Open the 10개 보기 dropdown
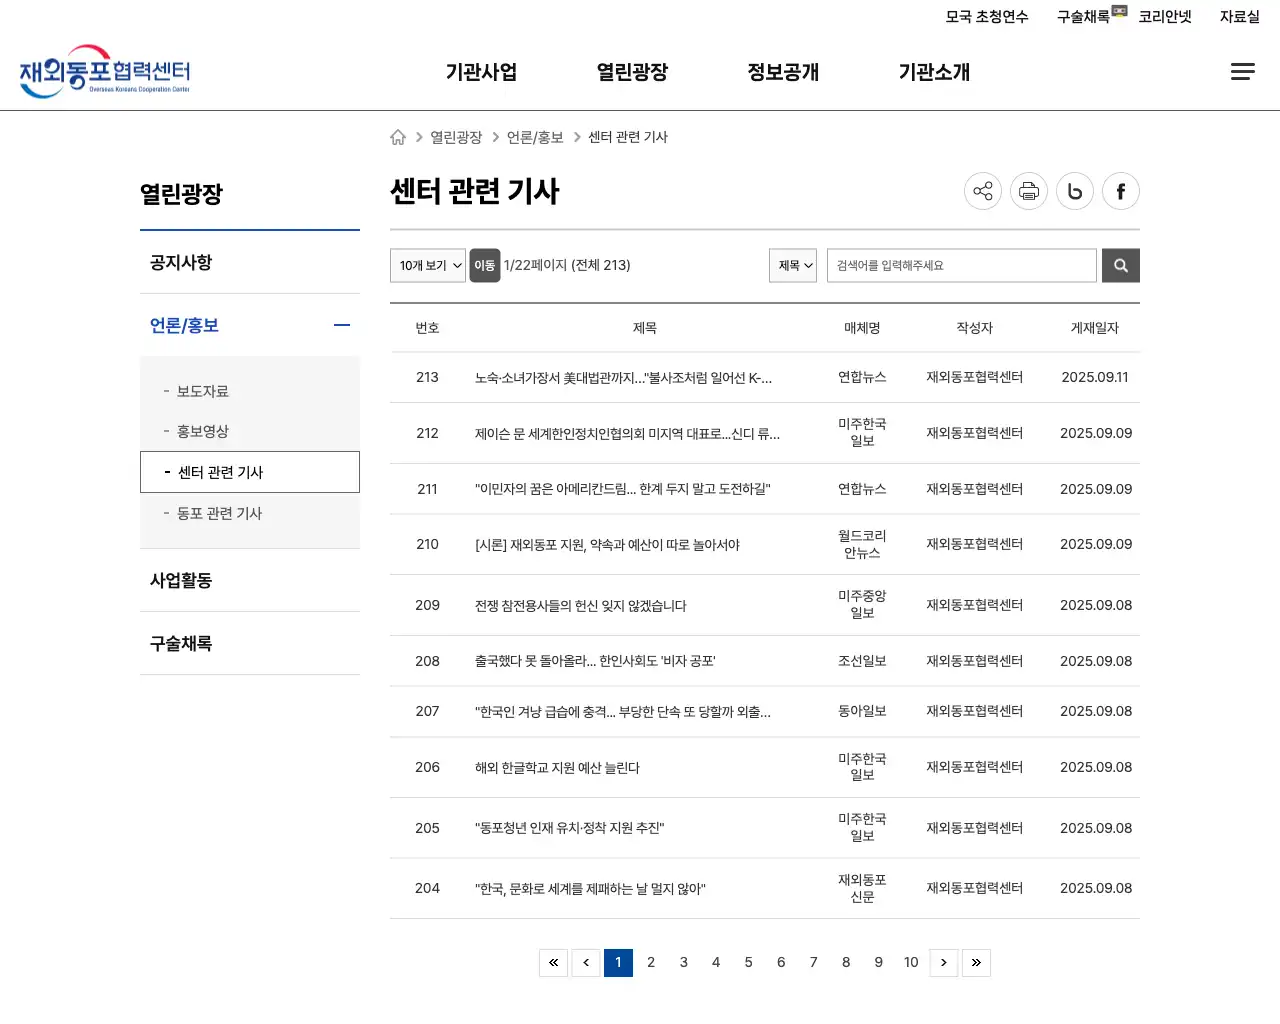 tap(428, 265)
